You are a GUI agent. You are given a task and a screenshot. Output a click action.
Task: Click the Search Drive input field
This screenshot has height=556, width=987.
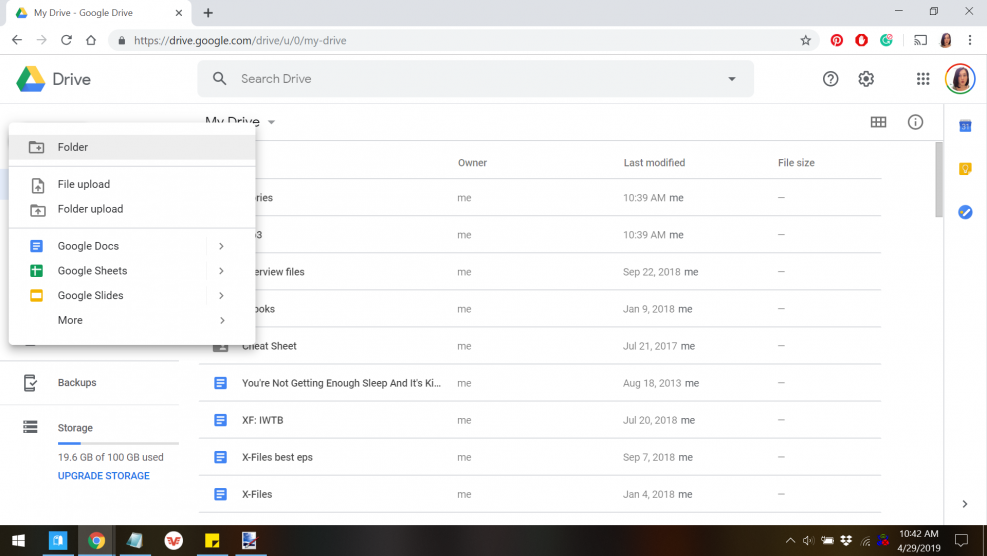(470, 79)
